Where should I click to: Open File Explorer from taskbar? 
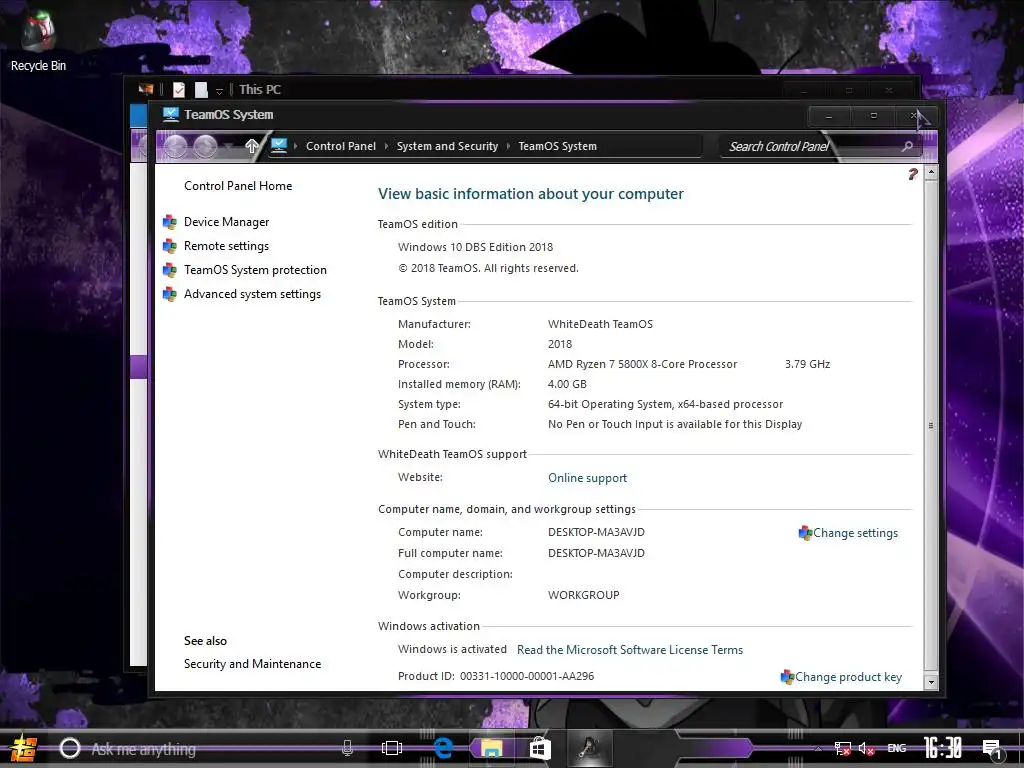pyautogui.click(x=492, y=748)
